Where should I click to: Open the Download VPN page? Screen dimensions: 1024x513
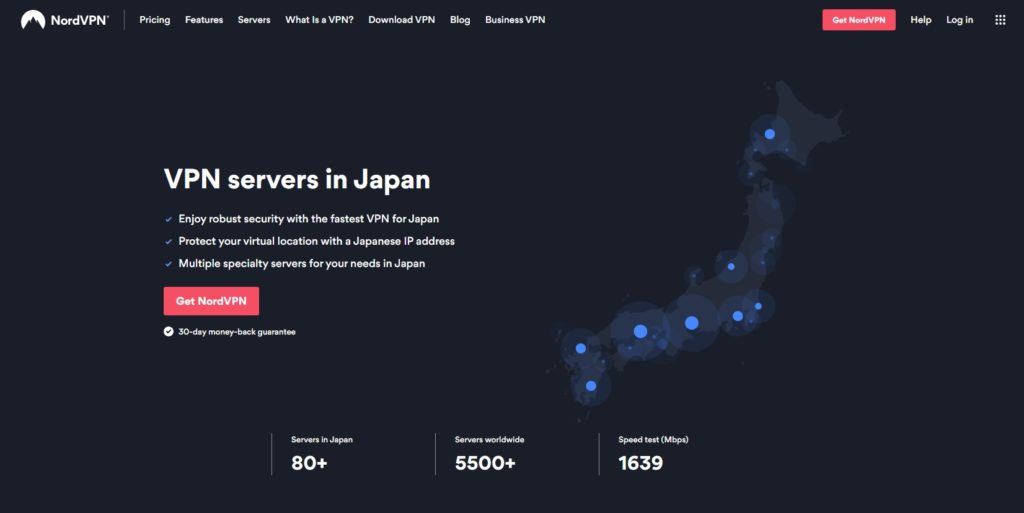pos(402,20)
